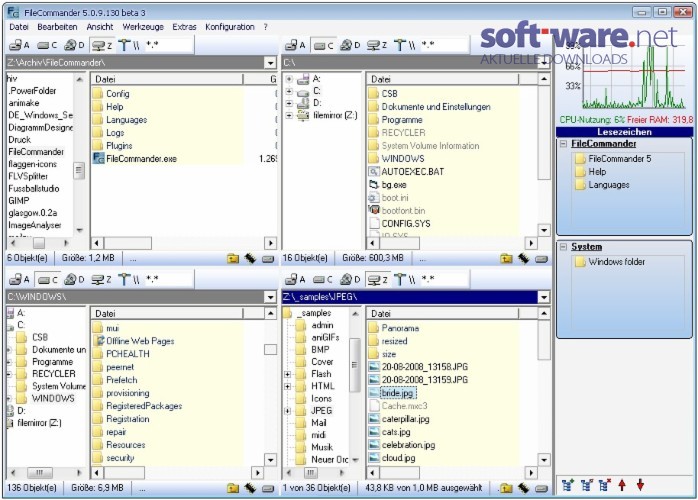Open path dropdown of Z:\_samples\JPEG\ panel

coord(544,297)
